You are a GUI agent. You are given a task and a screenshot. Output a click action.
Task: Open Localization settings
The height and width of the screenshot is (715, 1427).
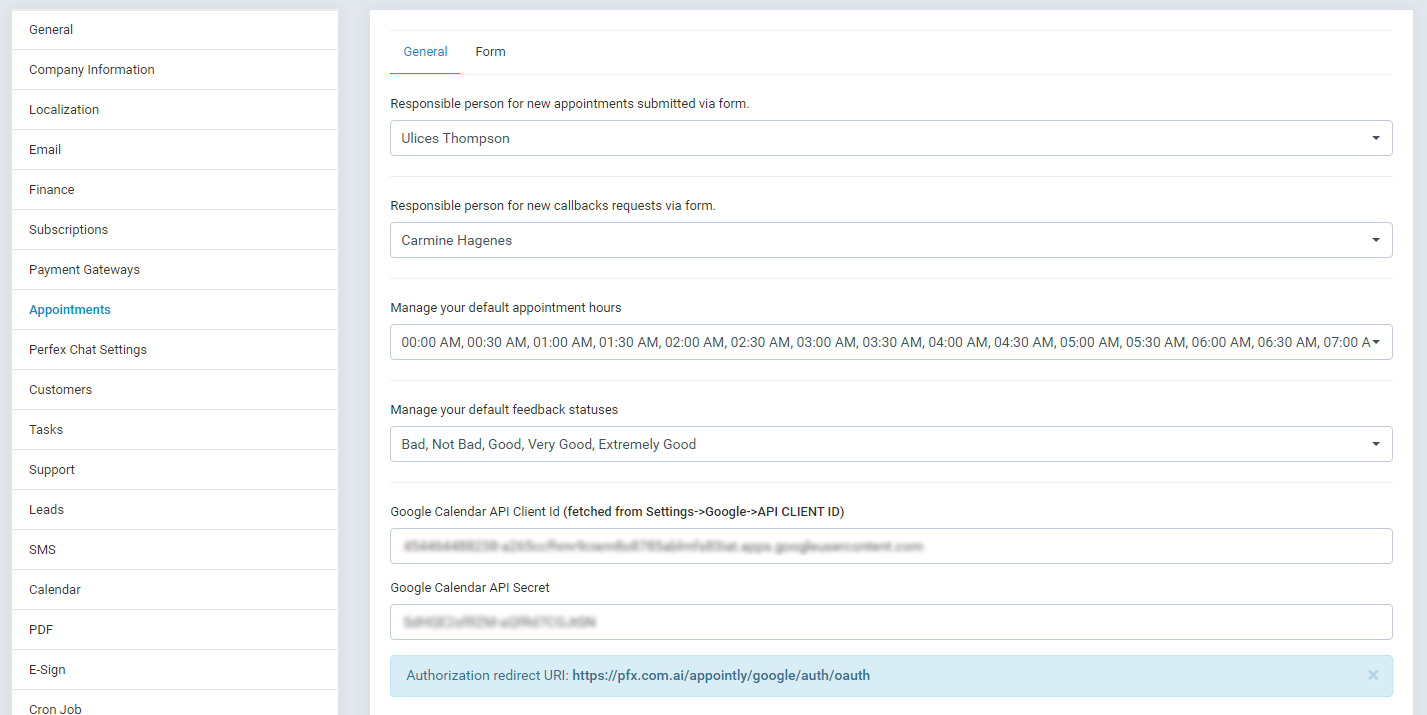[64, 109]
